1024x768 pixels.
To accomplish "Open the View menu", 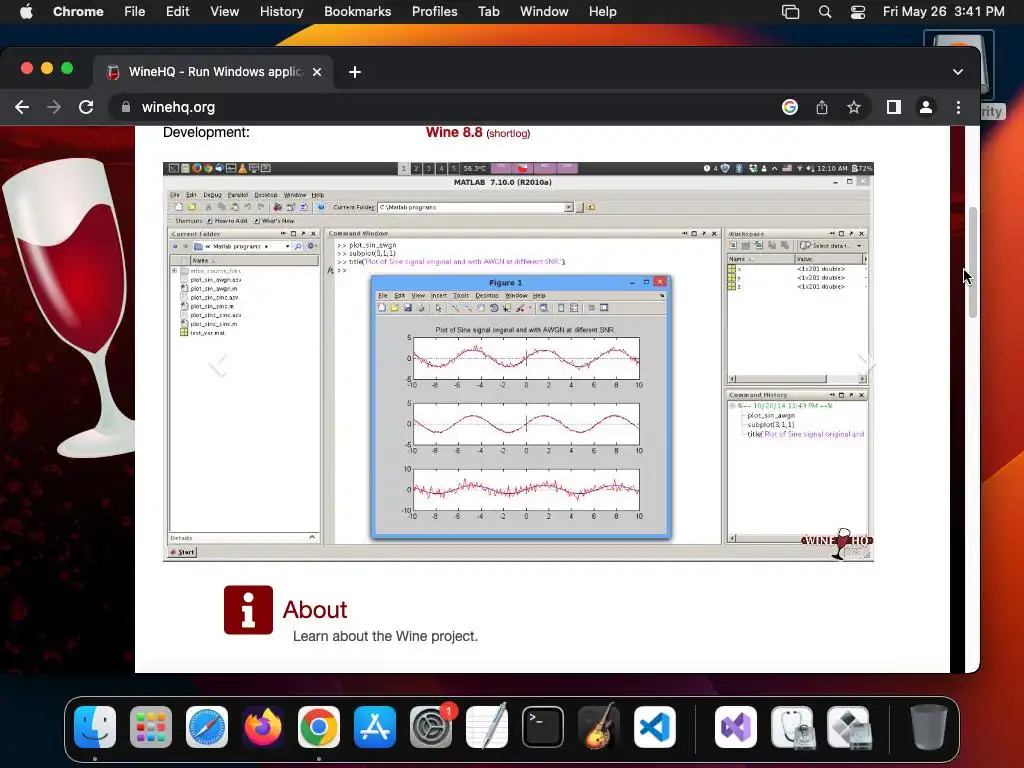I will pos(224,12).
